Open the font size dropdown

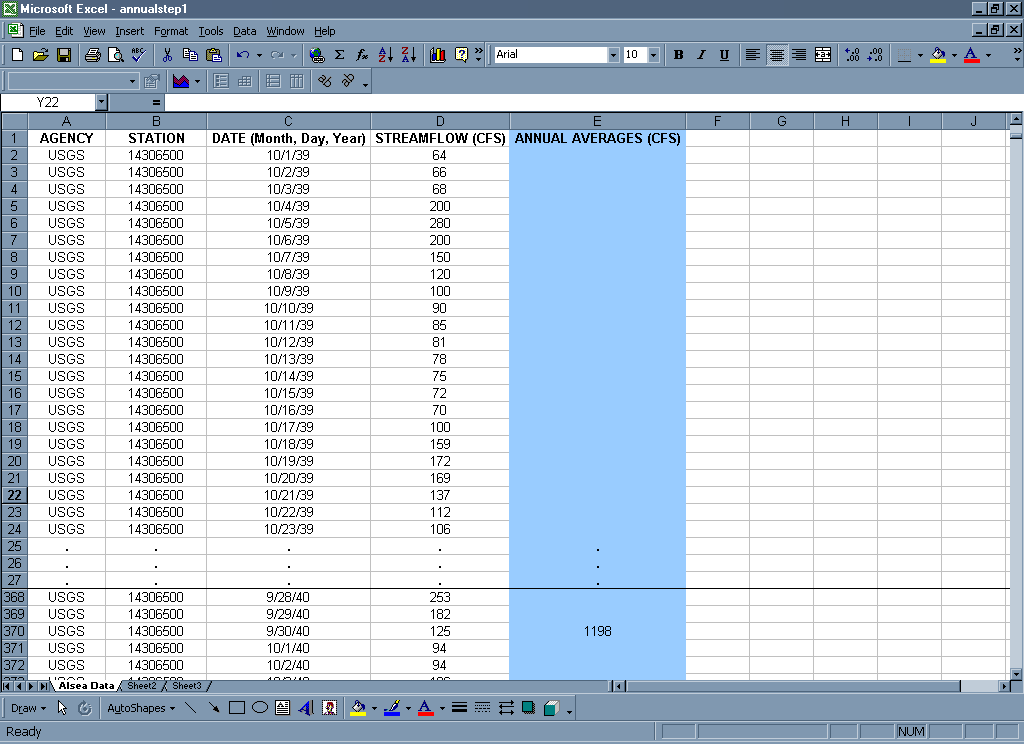tap(653, 55)
